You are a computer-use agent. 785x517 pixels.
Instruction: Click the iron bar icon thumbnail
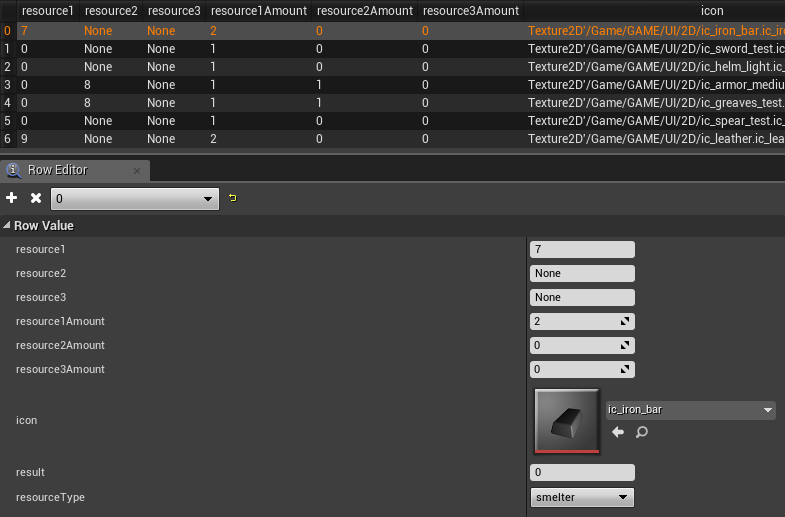coord(567,421)
